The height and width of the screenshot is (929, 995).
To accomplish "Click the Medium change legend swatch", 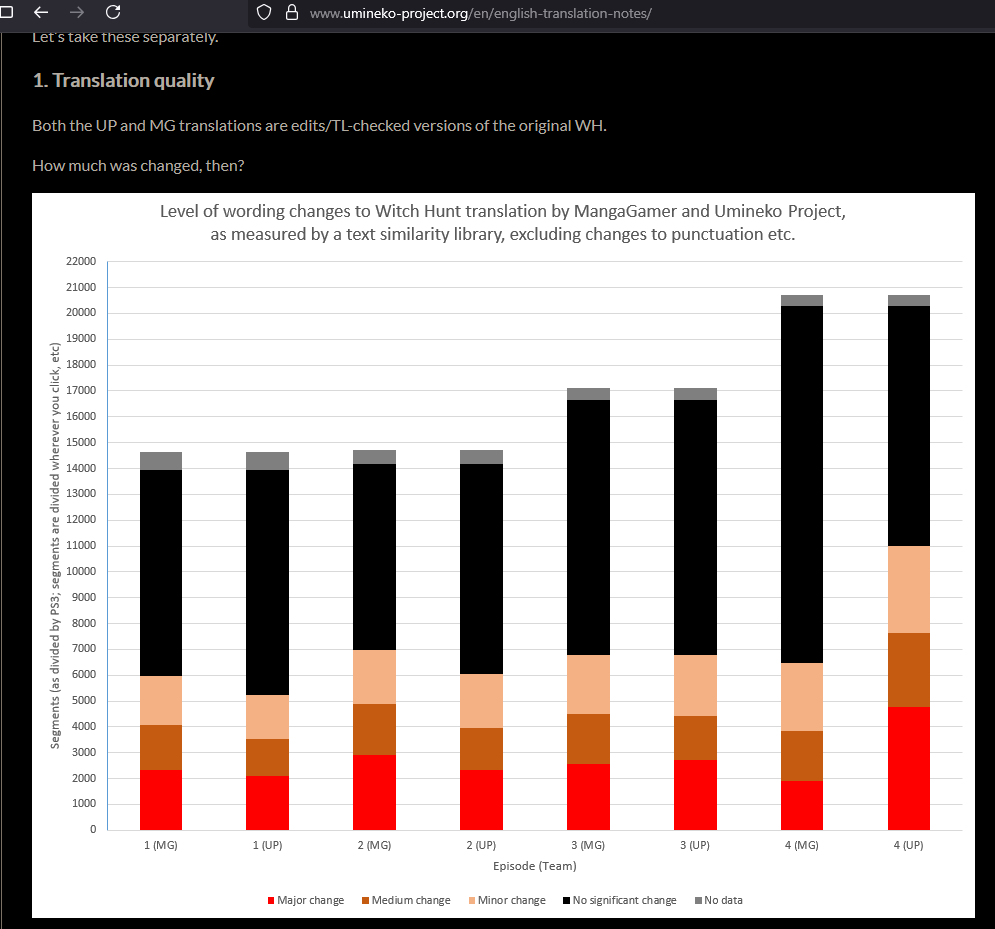I will click(x=366, y=900).
